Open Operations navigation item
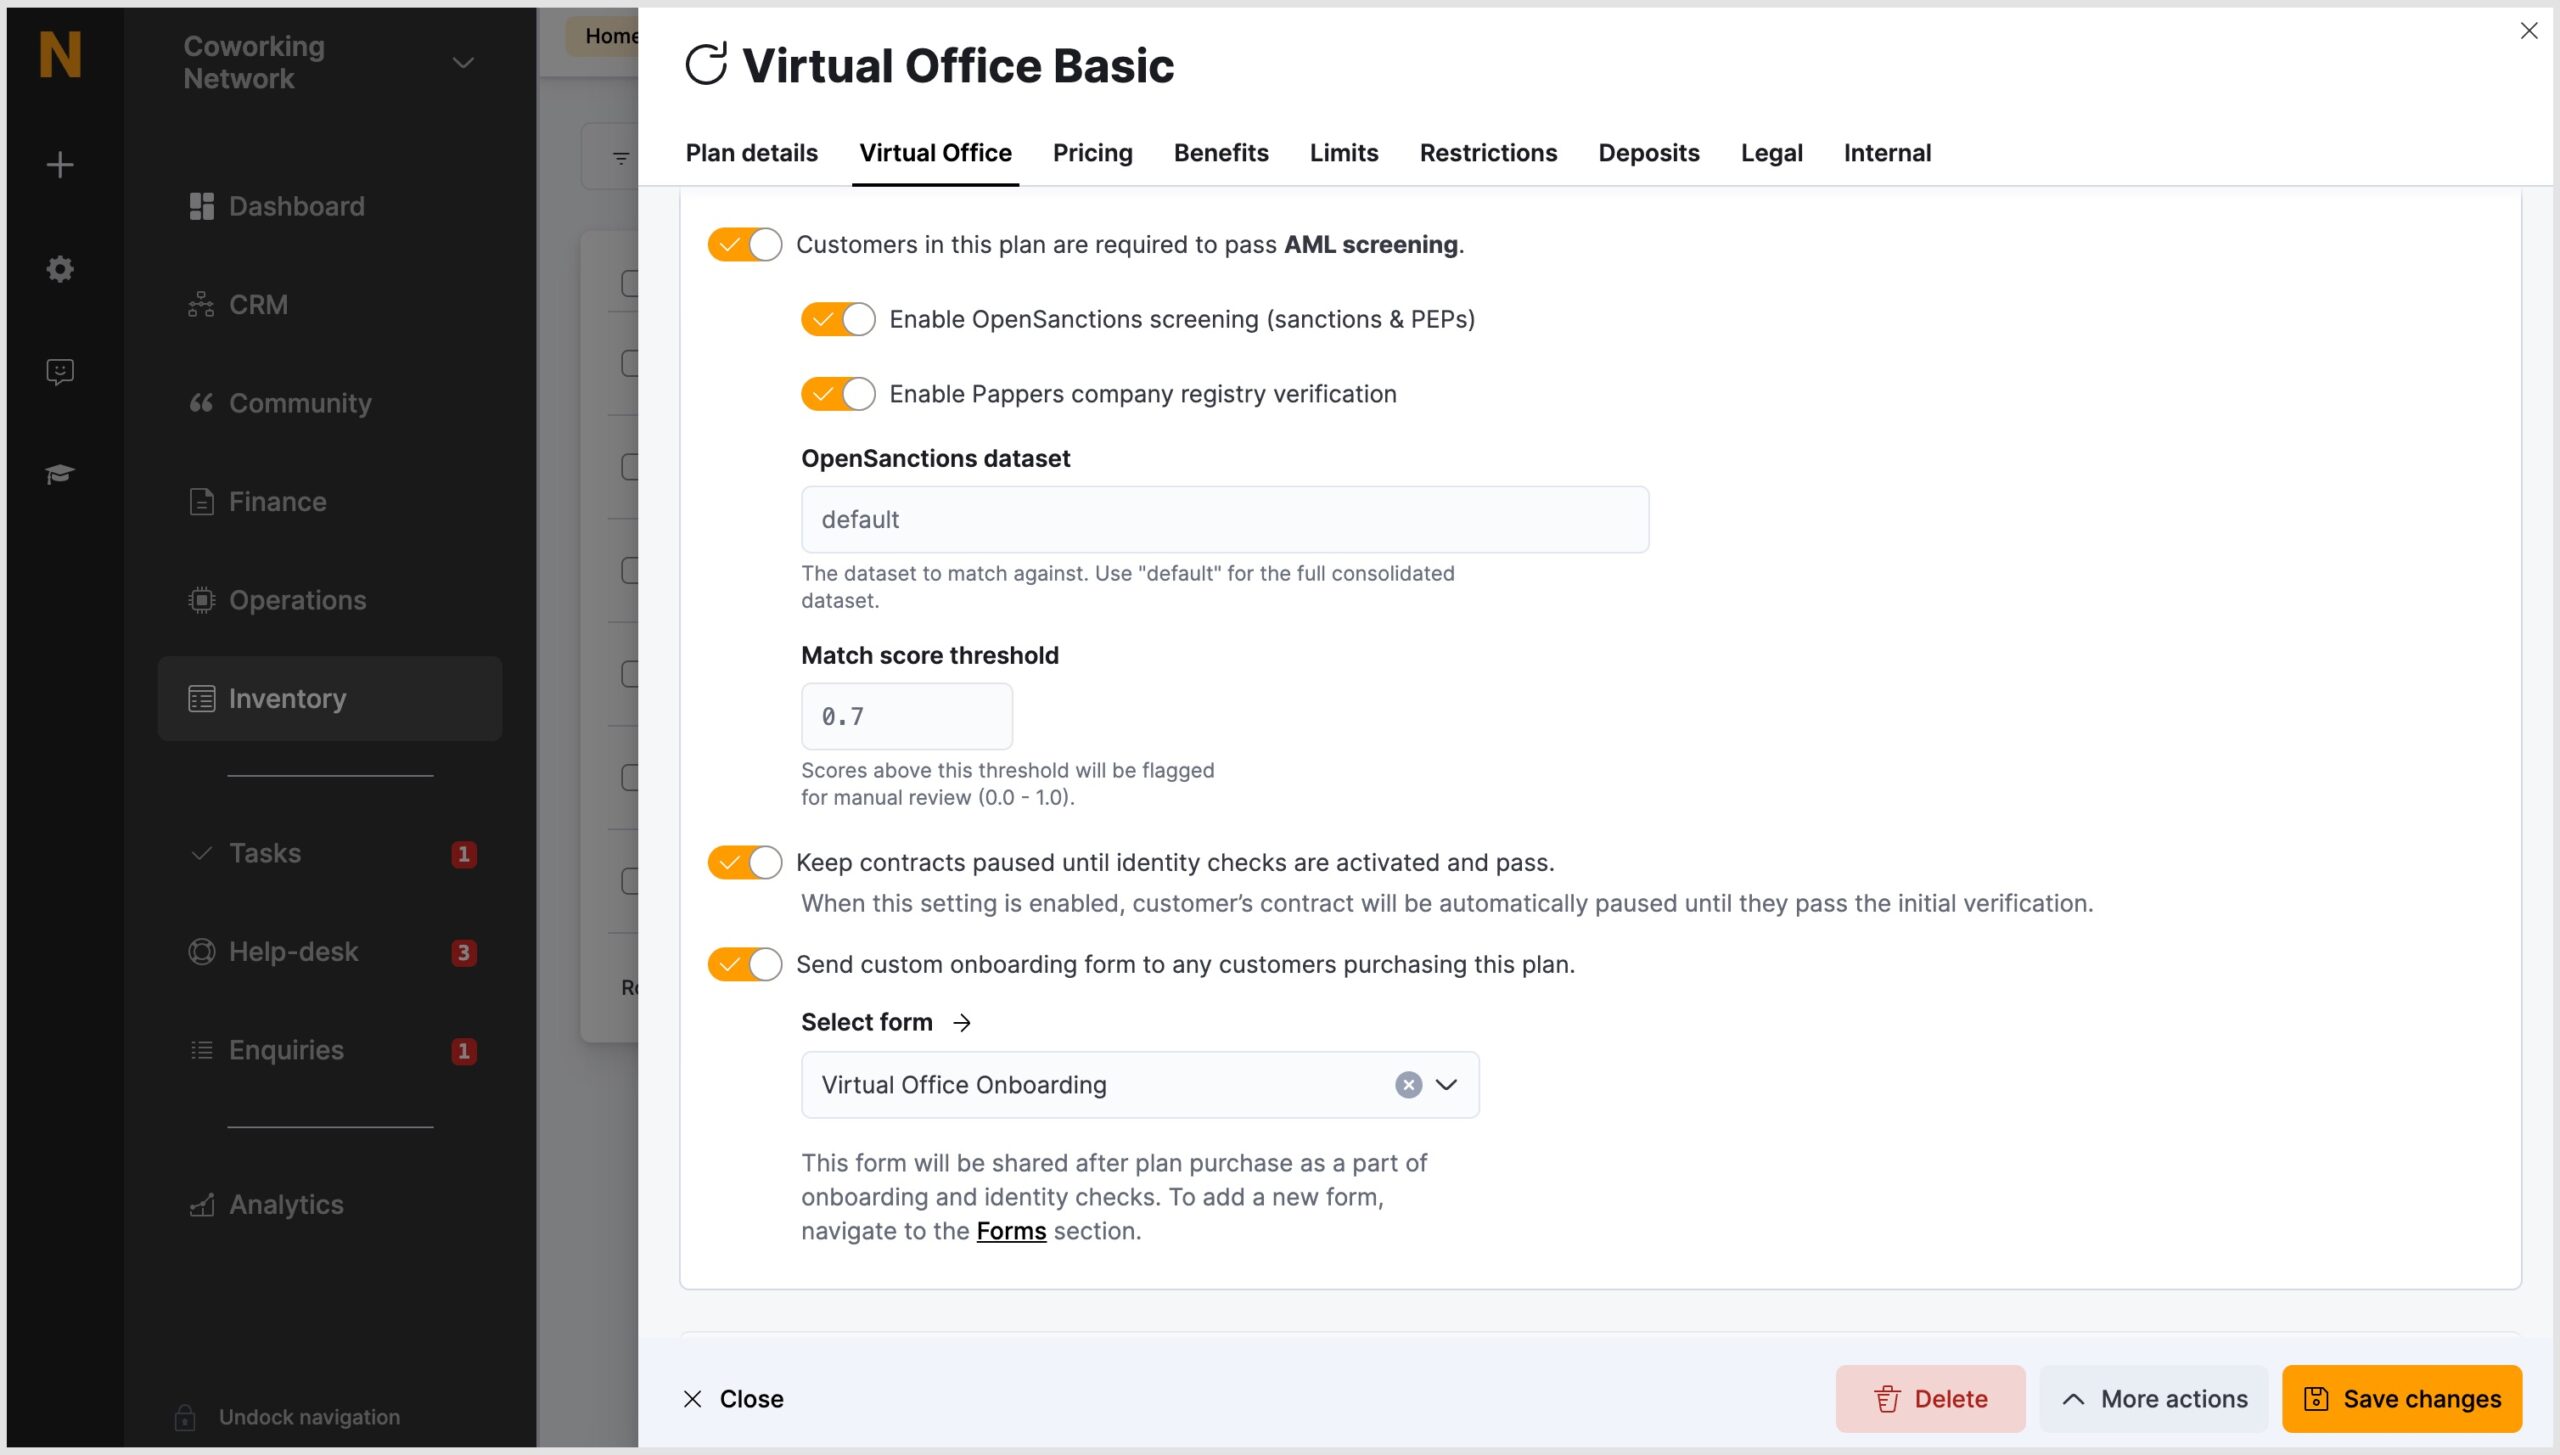The height and width of the screenshot is (1455, 2560). 330,600
